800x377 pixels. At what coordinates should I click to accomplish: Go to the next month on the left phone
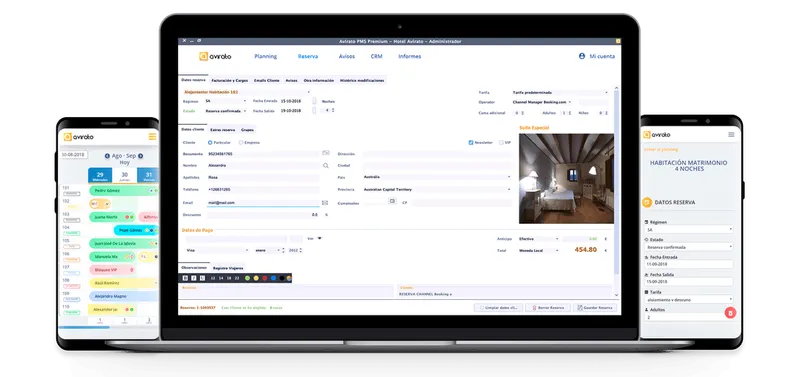tap(140, 156)
